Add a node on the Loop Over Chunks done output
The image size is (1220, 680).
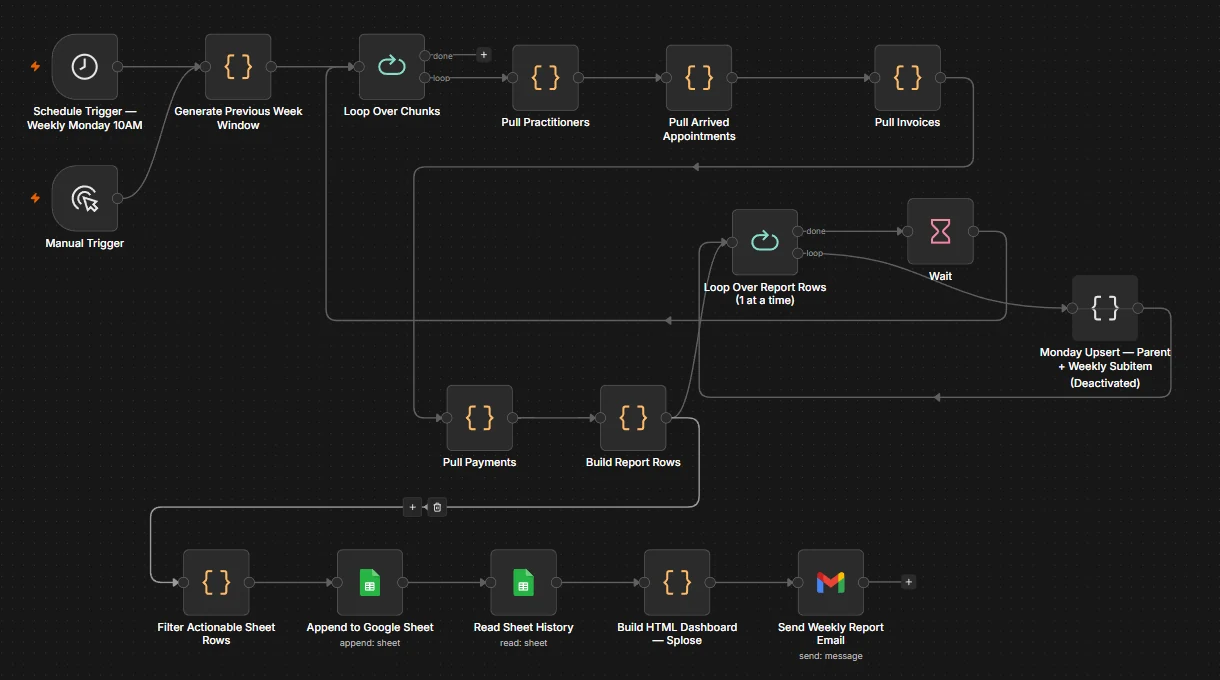(484, 55)
